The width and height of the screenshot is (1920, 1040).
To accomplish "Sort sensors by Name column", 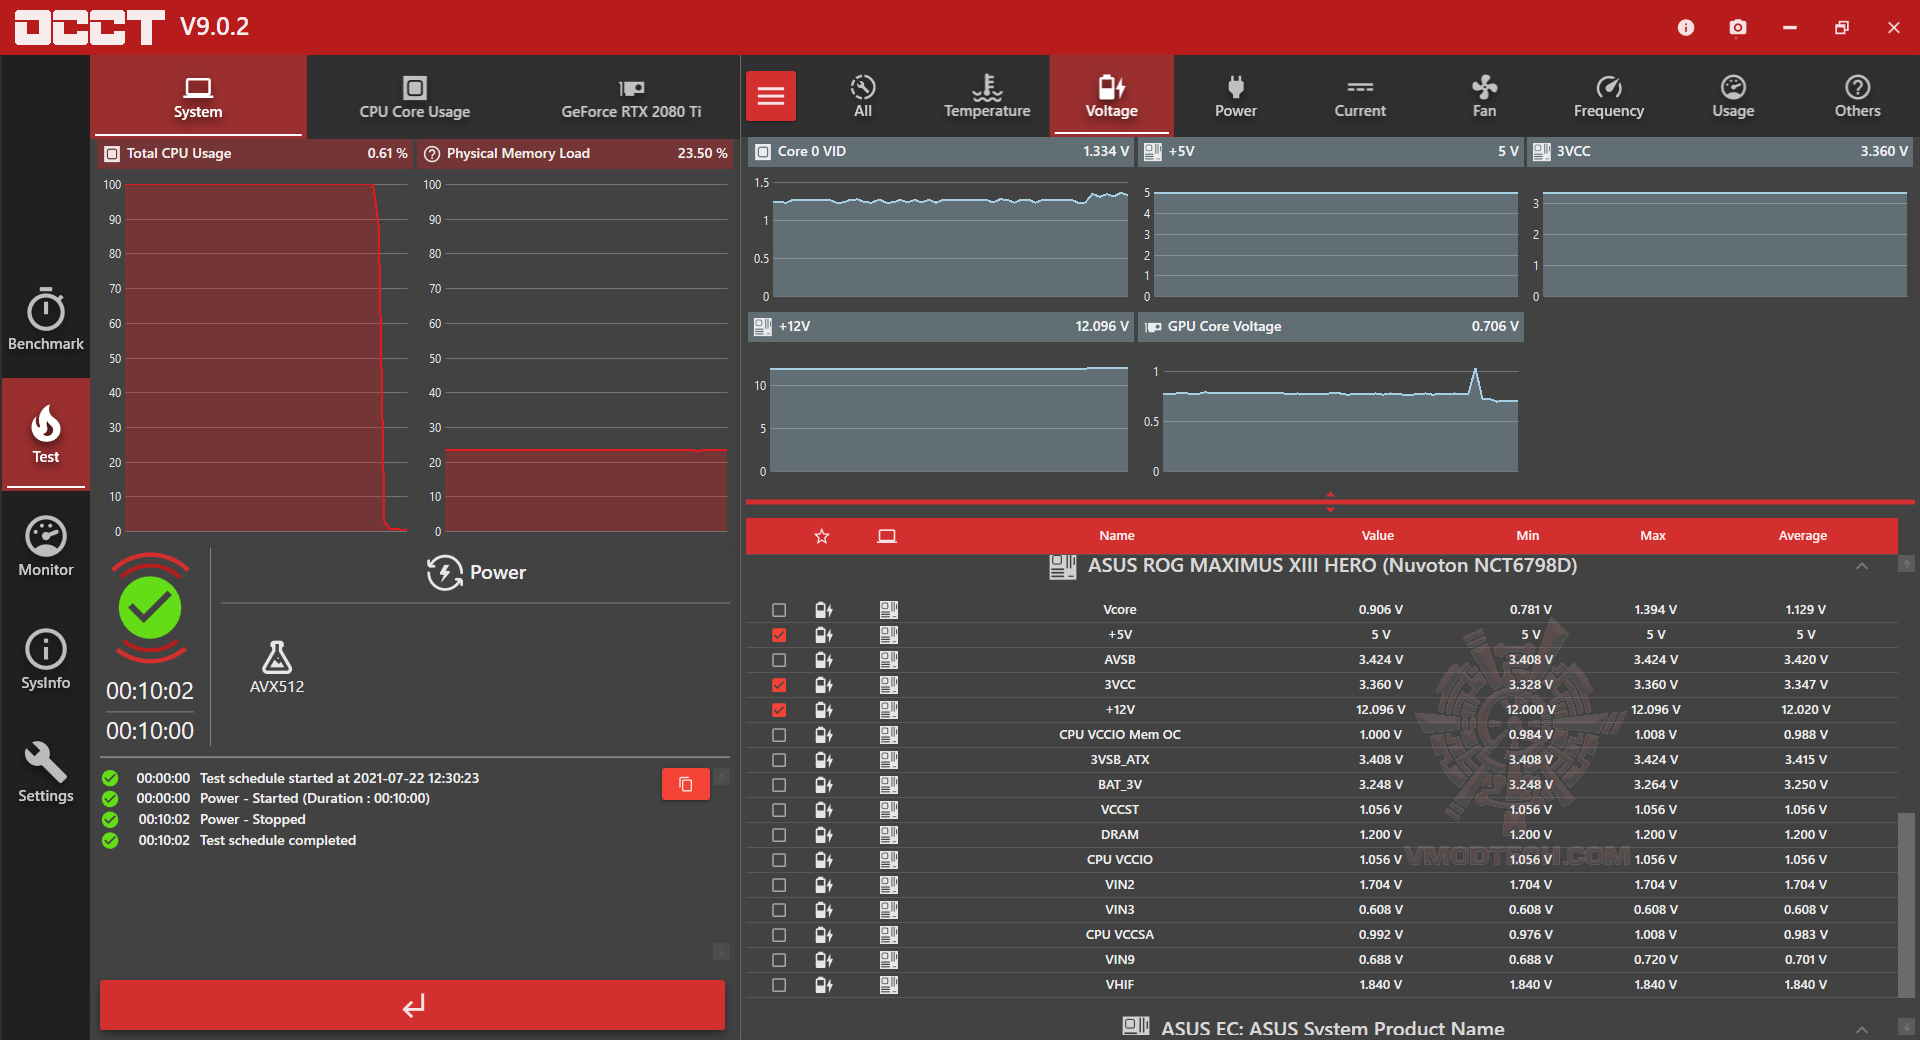I will point(1117,536).
